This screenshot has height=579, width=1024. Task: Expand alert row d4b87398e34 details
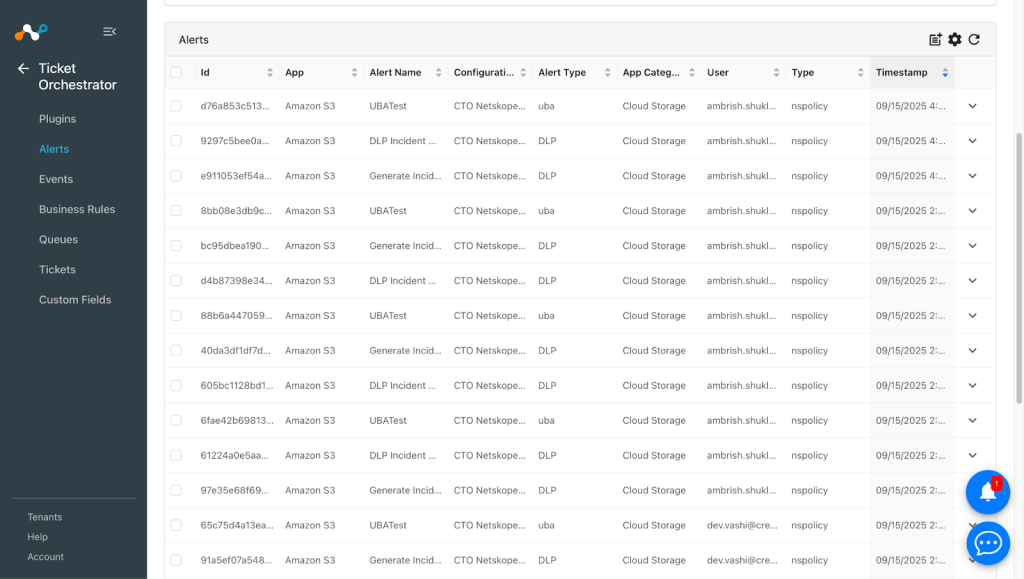pyautogui.click(x=972, y=281)
